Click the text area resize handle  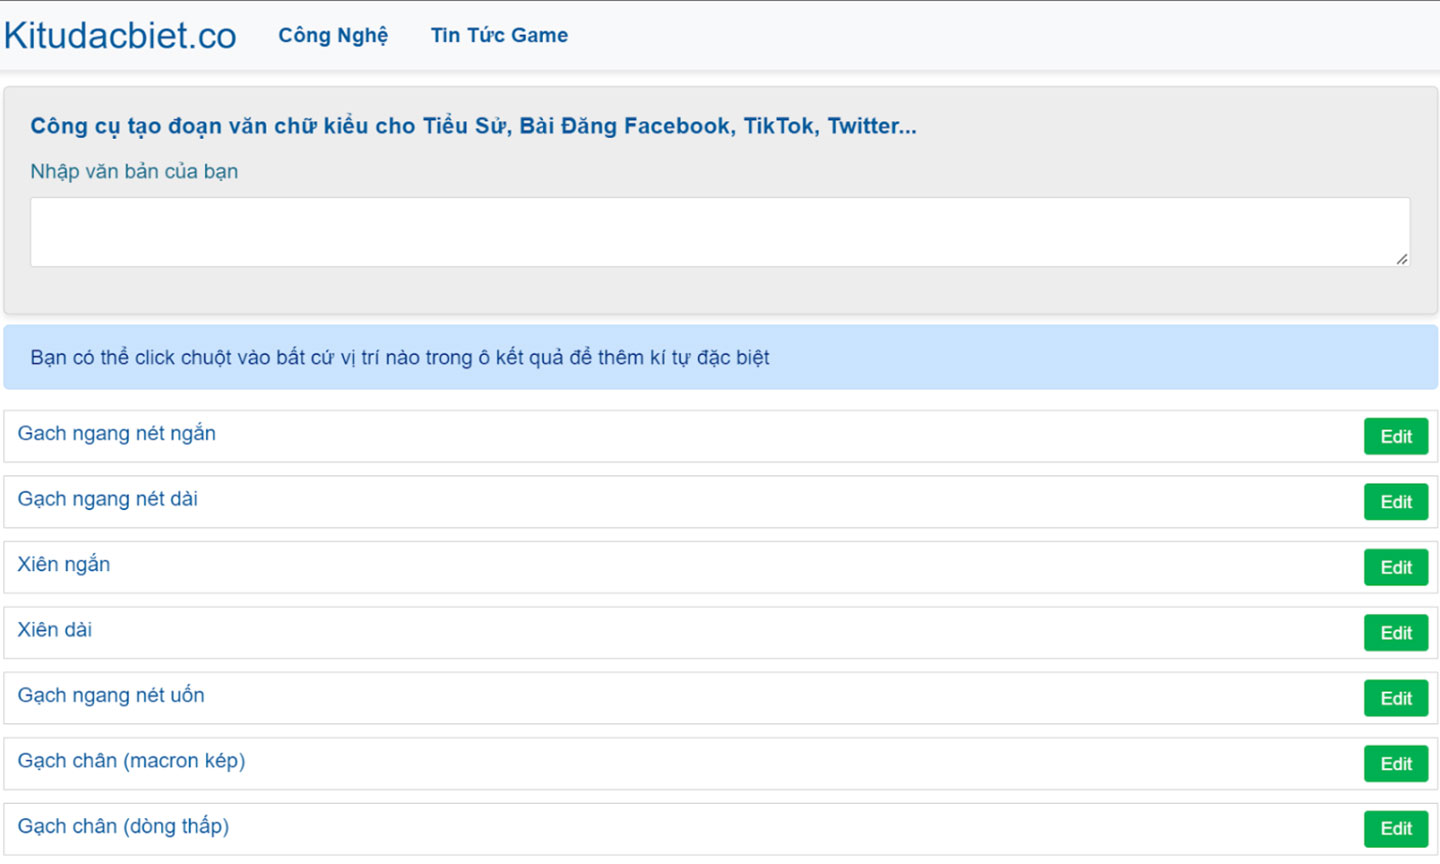1402,259
